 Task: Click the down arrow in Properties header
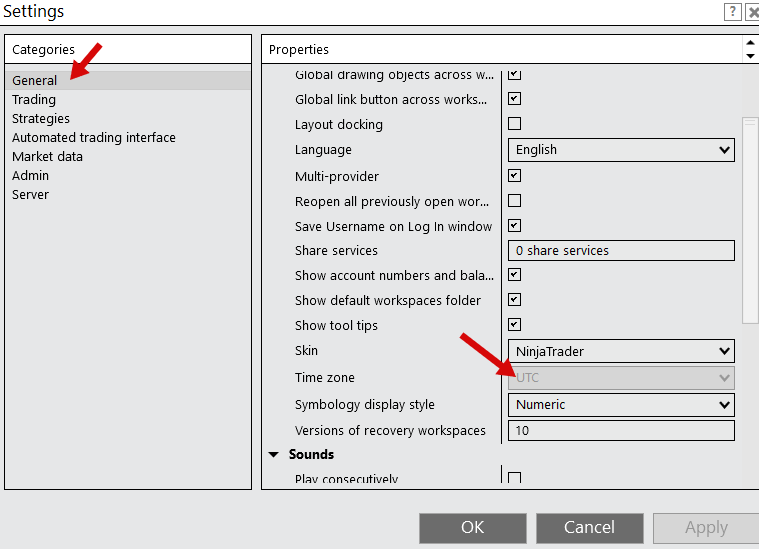coord(750,56)
